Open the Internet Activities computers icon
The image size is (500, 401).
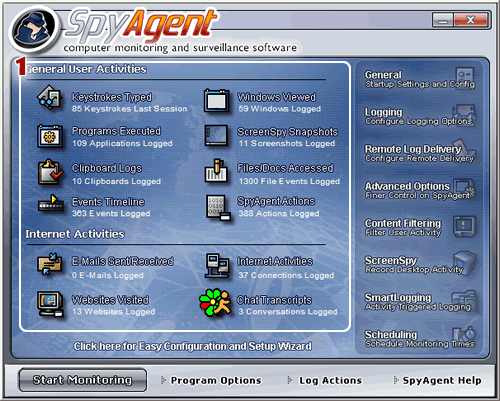point(217,266)
